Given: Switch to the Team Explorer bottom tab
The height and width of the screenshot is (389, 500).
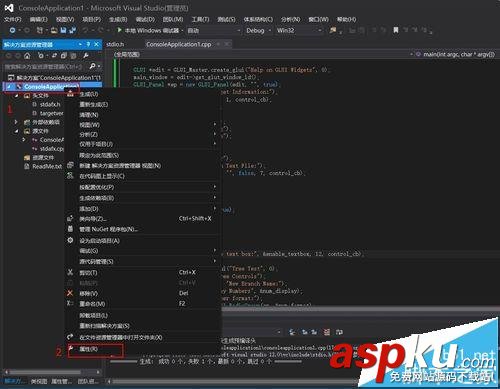Looking at the screenshot, I should 88,381.
